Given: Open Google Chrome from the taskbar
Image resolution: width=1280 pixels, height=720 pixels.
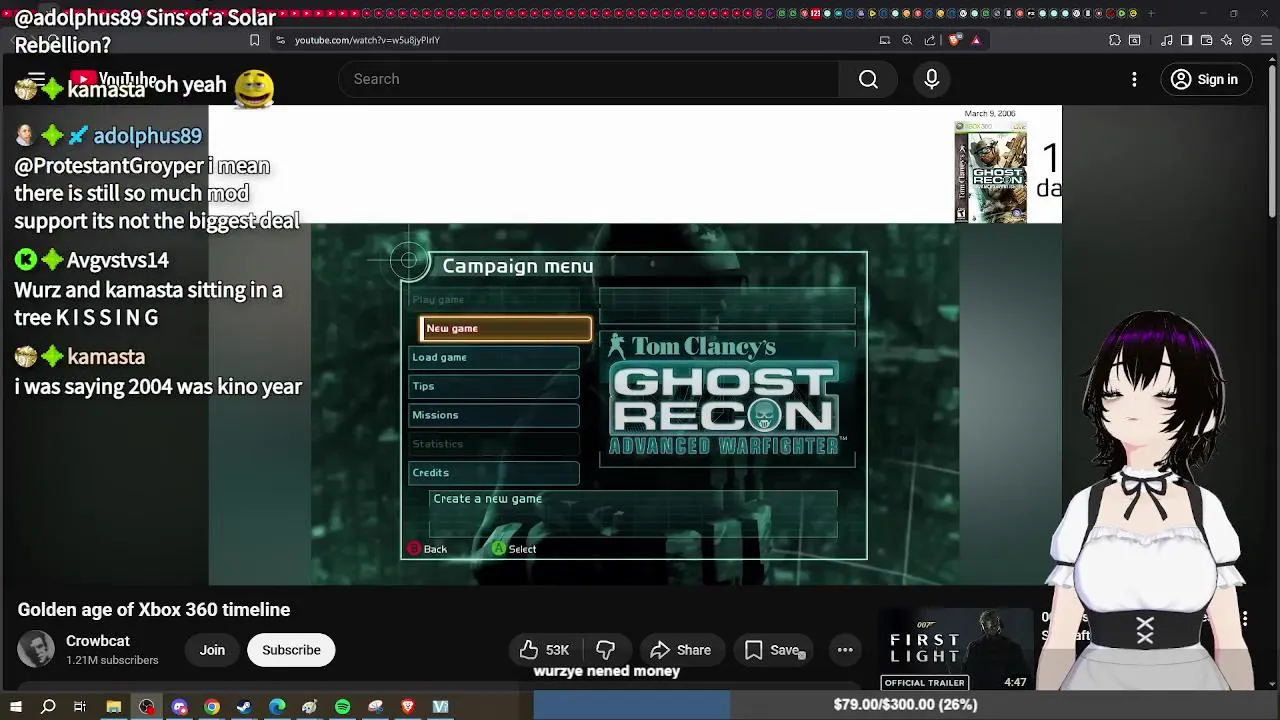Looking at the screenshot, I should (x=212, y=707).
